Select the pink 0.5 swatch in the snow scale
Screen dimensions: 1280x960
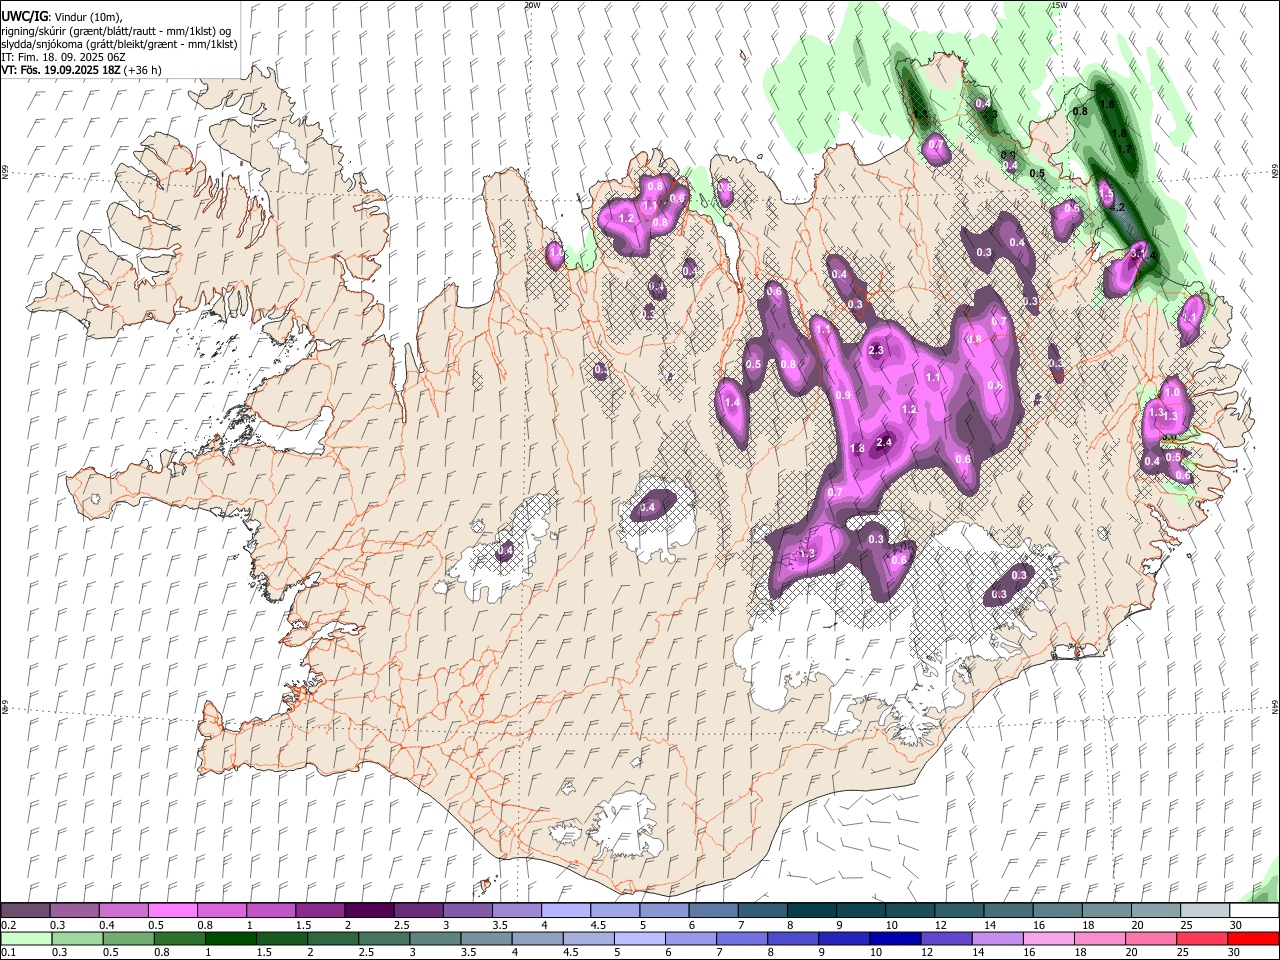[172, 911]
